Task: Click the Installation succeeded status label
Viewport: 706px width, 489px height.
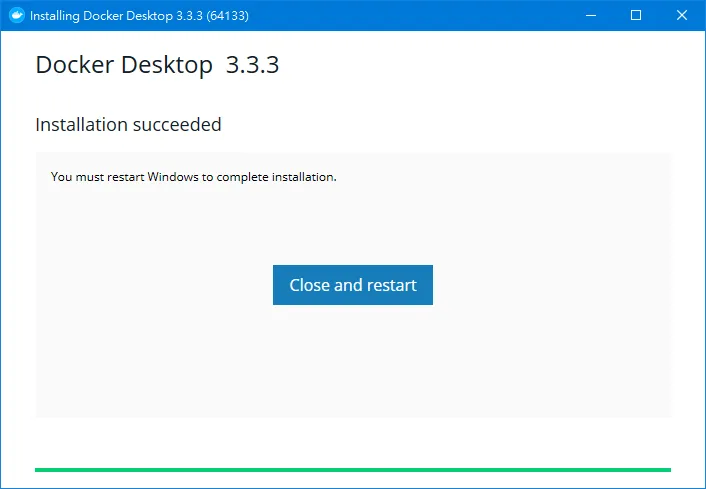Action: pos(128,125)
